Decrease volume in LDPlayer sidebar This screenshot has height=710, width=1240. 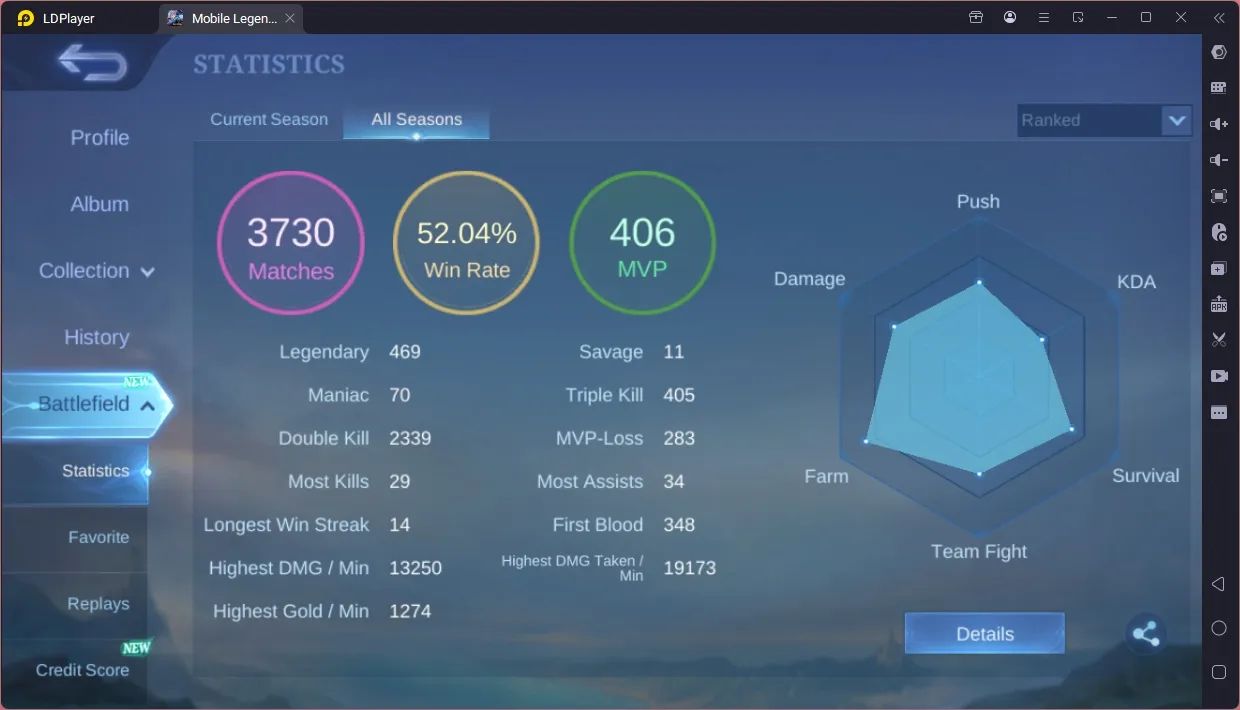(x=1218, y=160)
